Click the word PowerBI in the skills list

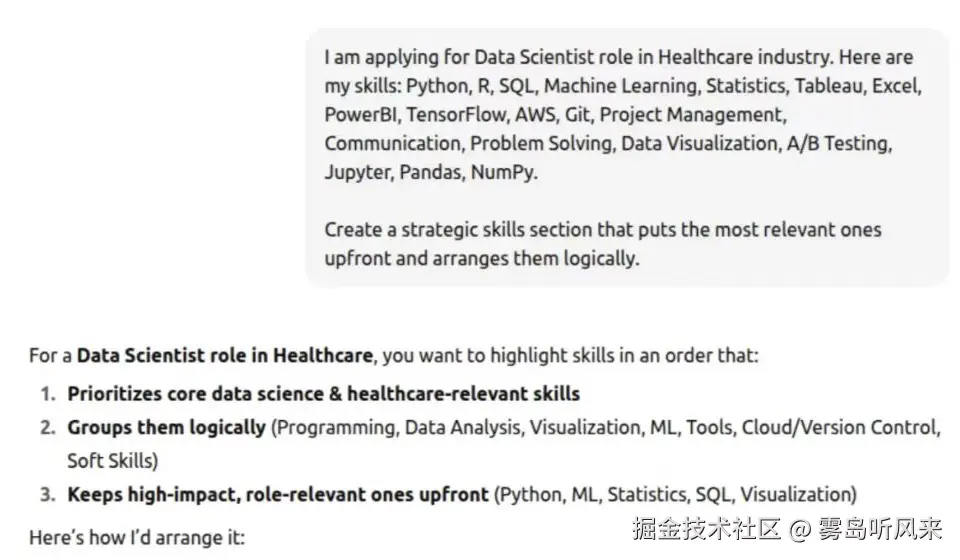point(360,115)
